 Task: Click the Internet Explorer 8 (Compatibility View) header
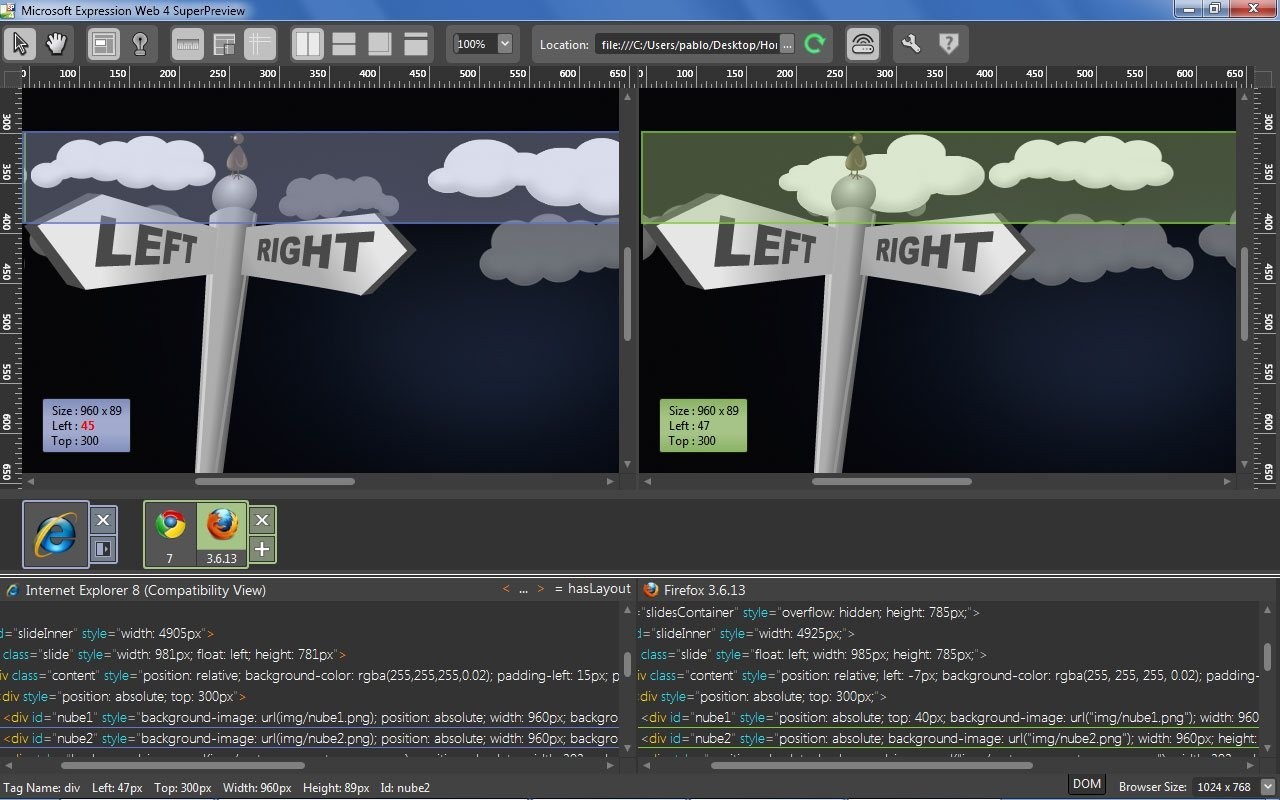pyautogui.click(x=146, y=590)
